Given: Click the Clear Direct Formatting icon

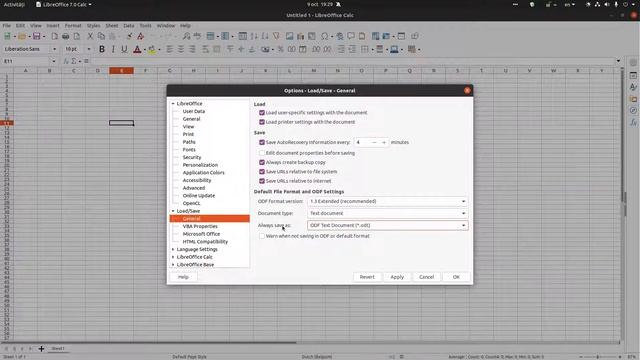Looking at the screenshot, I should coord(140,36).
